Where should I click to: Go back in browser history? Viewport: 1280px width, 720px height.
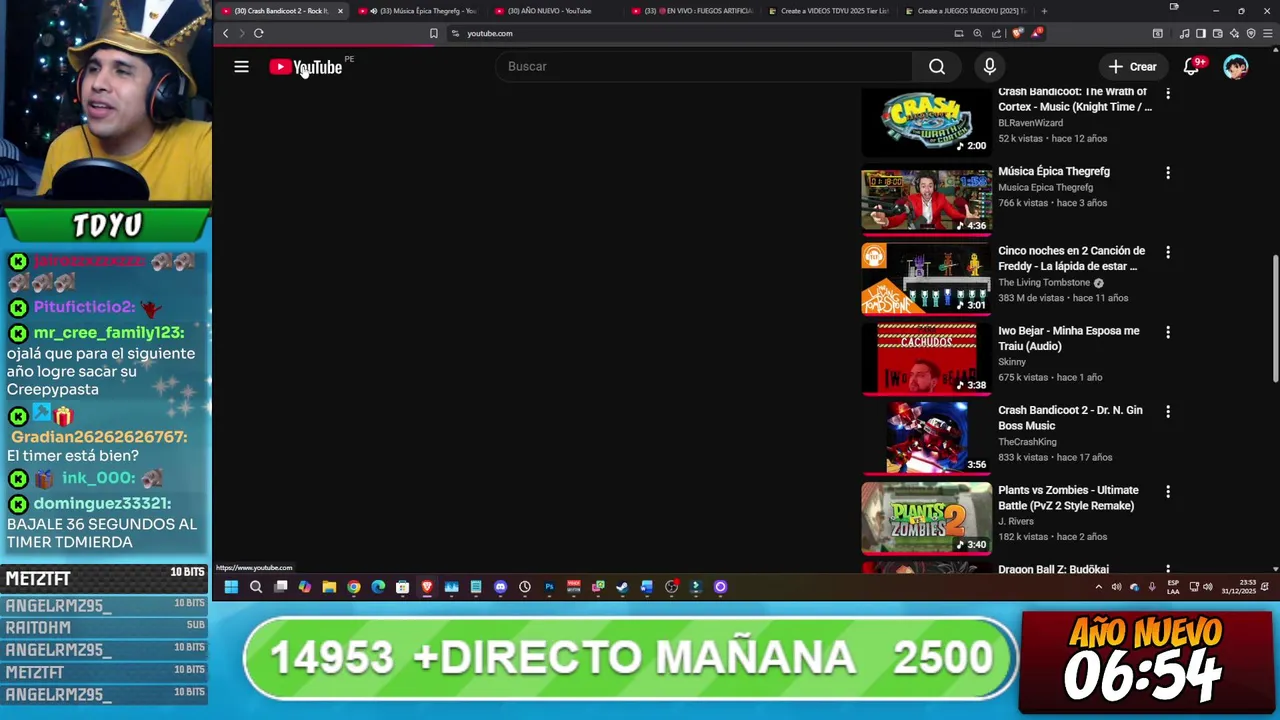(226, 33)
